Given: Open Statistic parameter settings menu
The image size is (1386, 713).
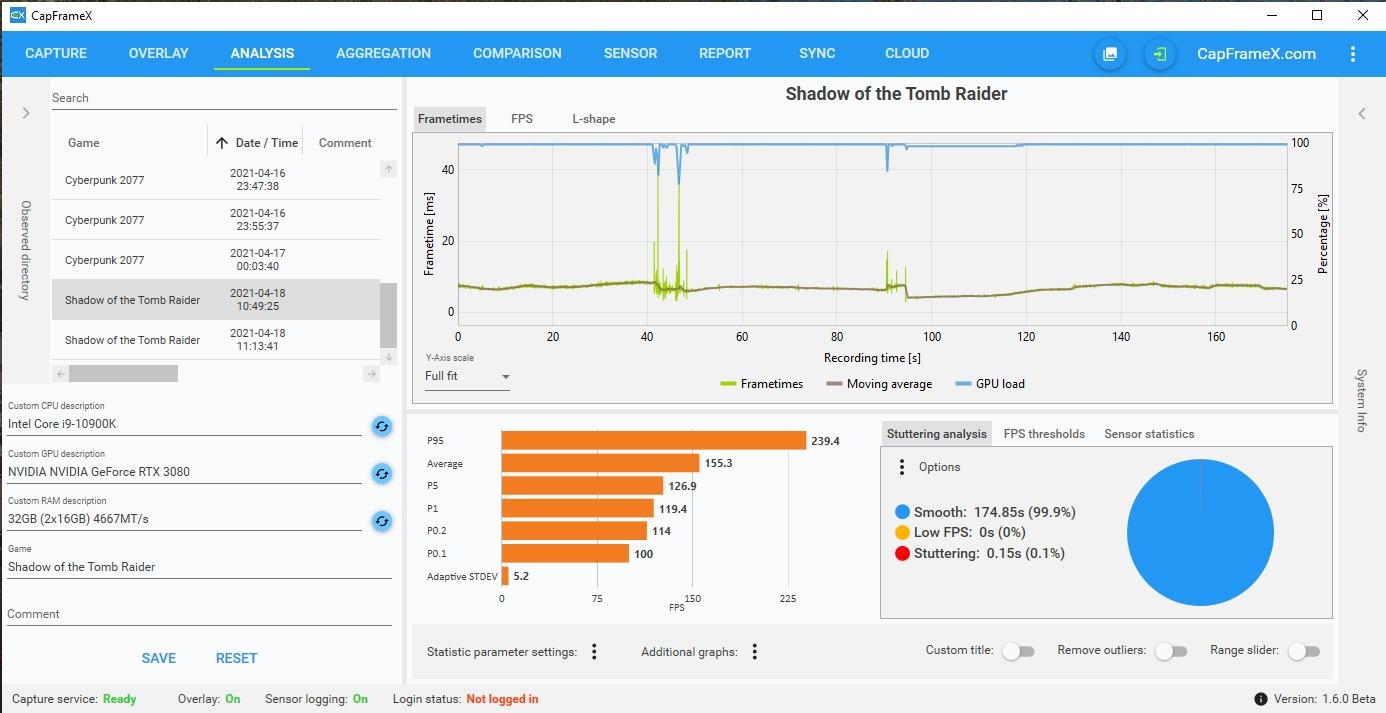Looking at the screenshot, I should tap(594, 652).
